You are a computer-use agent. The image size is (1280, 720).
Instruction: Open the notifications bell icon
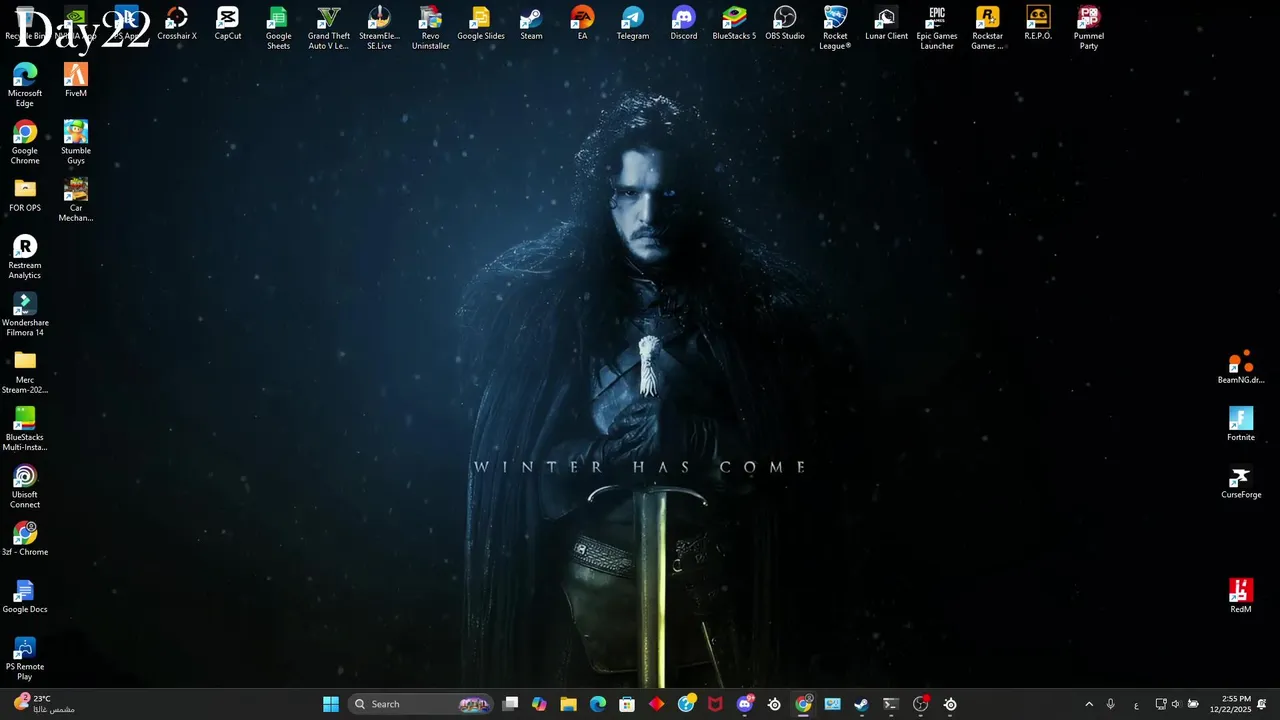[1262, 704]
